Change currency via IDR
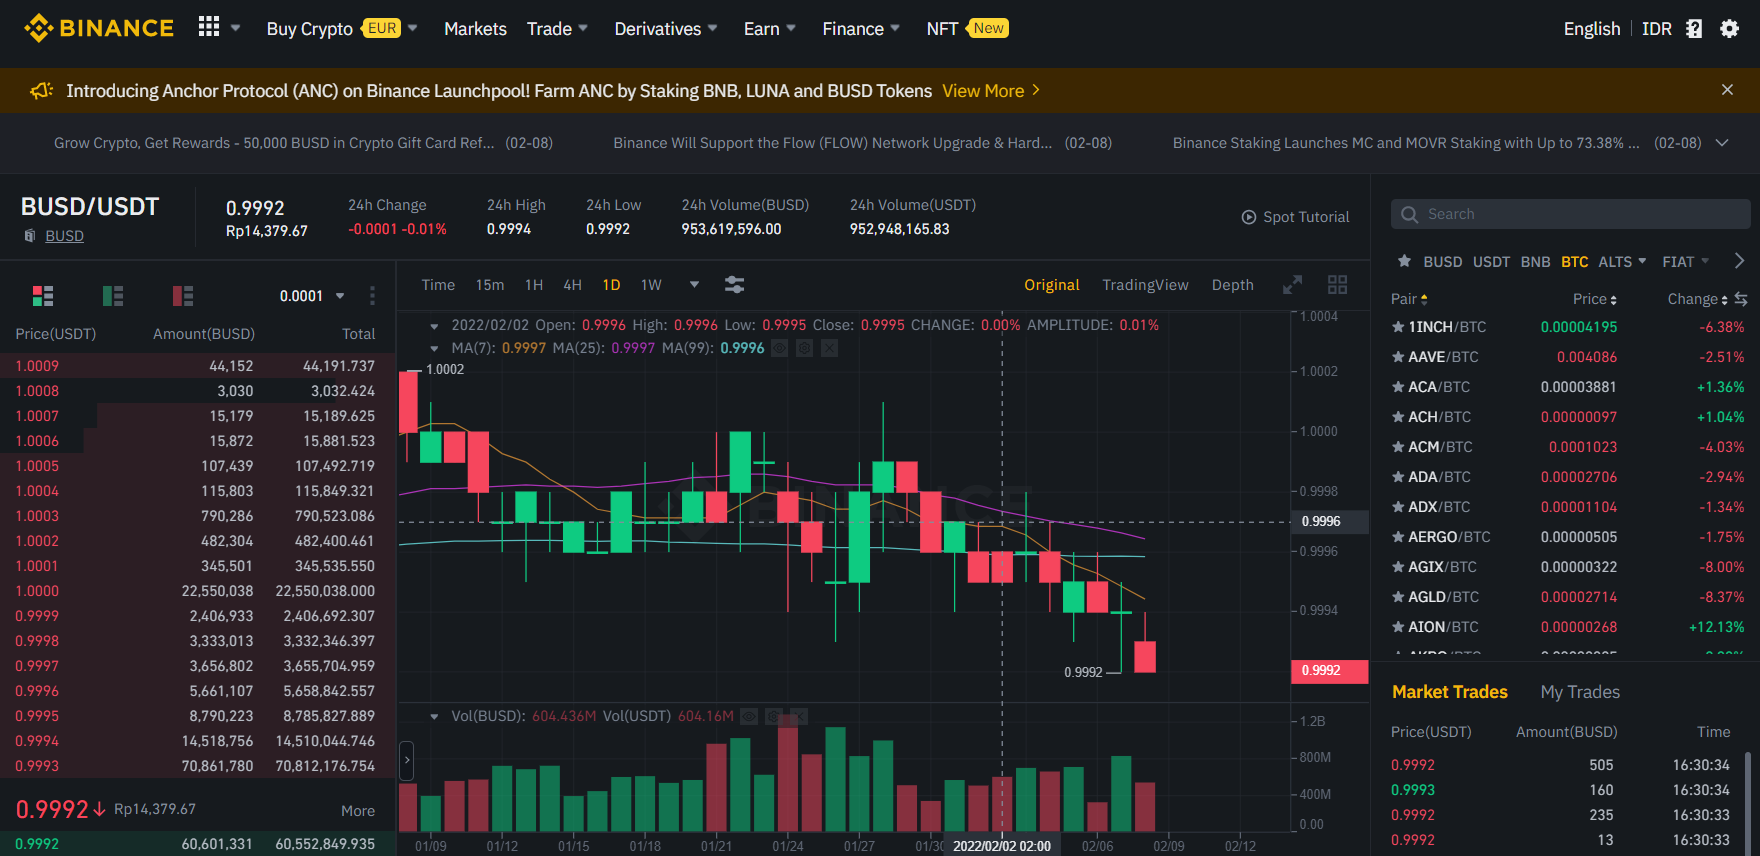 (1657, 29)
